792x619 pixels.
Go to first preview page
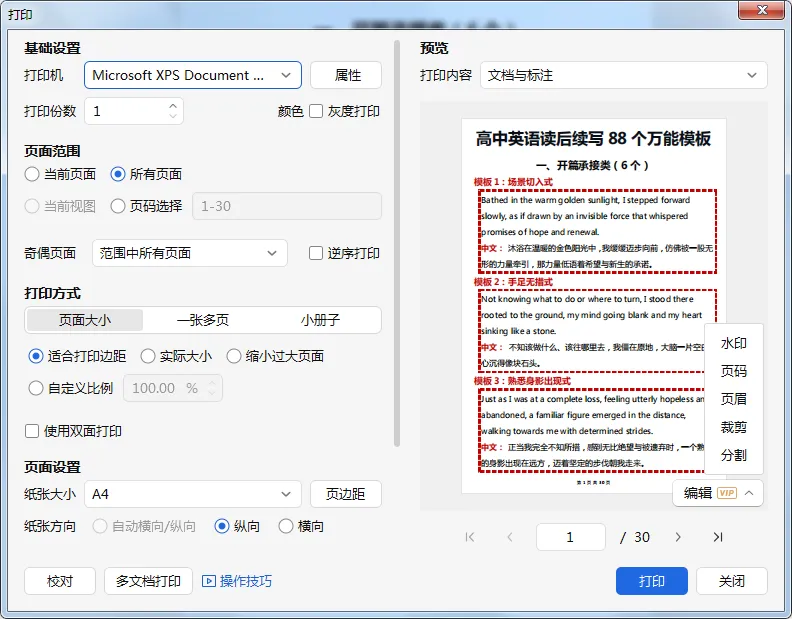pos(470,537)
